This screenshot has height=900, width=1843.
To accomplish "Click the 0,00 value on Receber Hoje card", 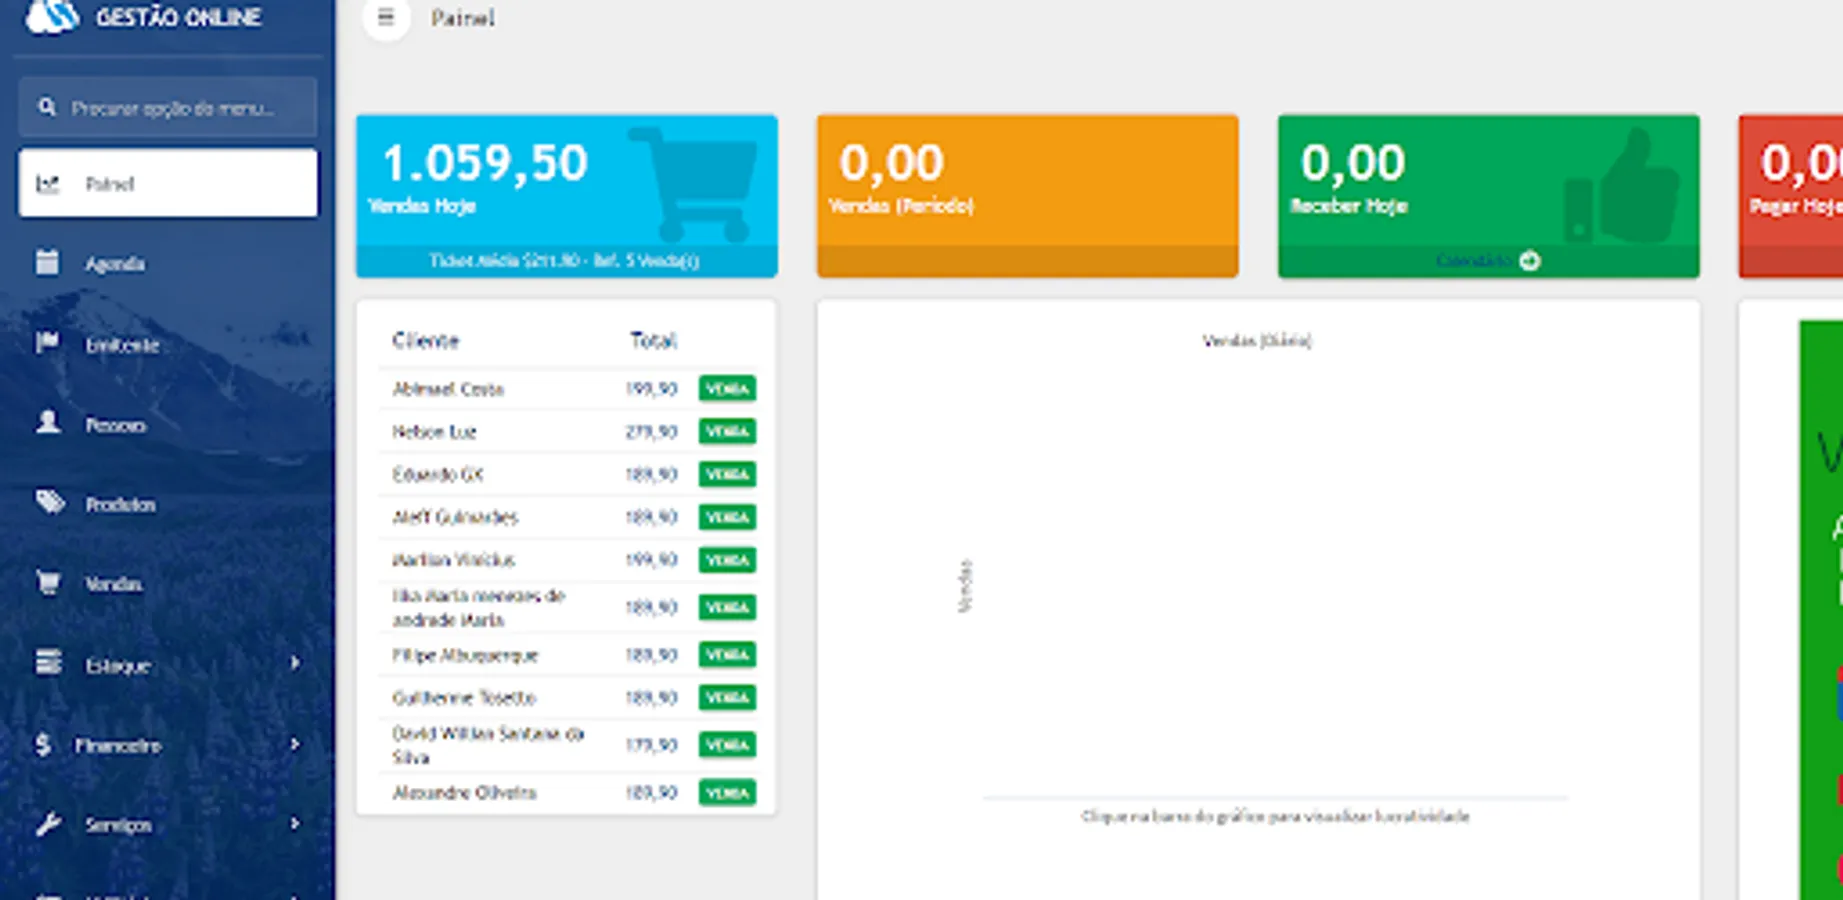I will coord(1353,163).
